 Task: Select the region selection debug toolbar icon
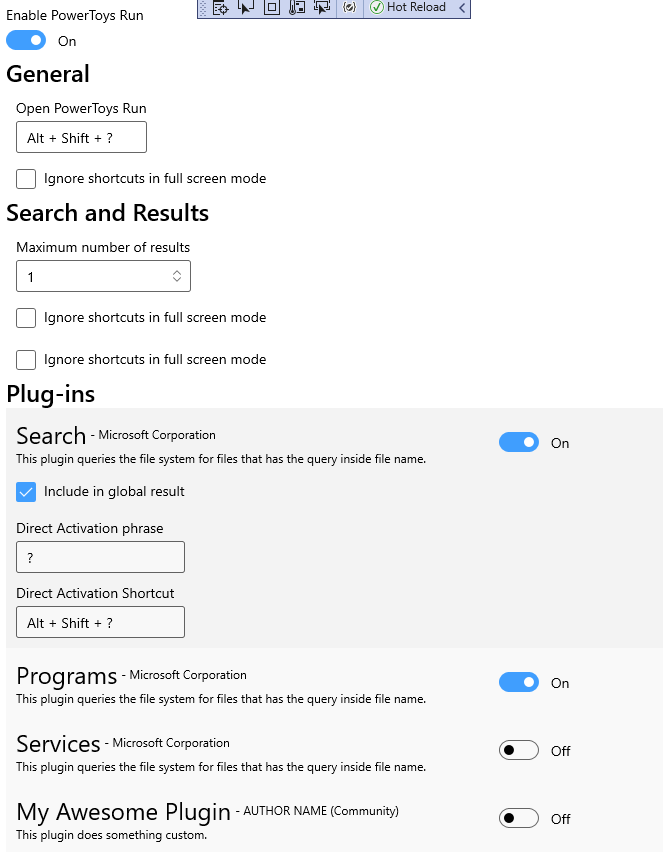[x=322, y=8]
